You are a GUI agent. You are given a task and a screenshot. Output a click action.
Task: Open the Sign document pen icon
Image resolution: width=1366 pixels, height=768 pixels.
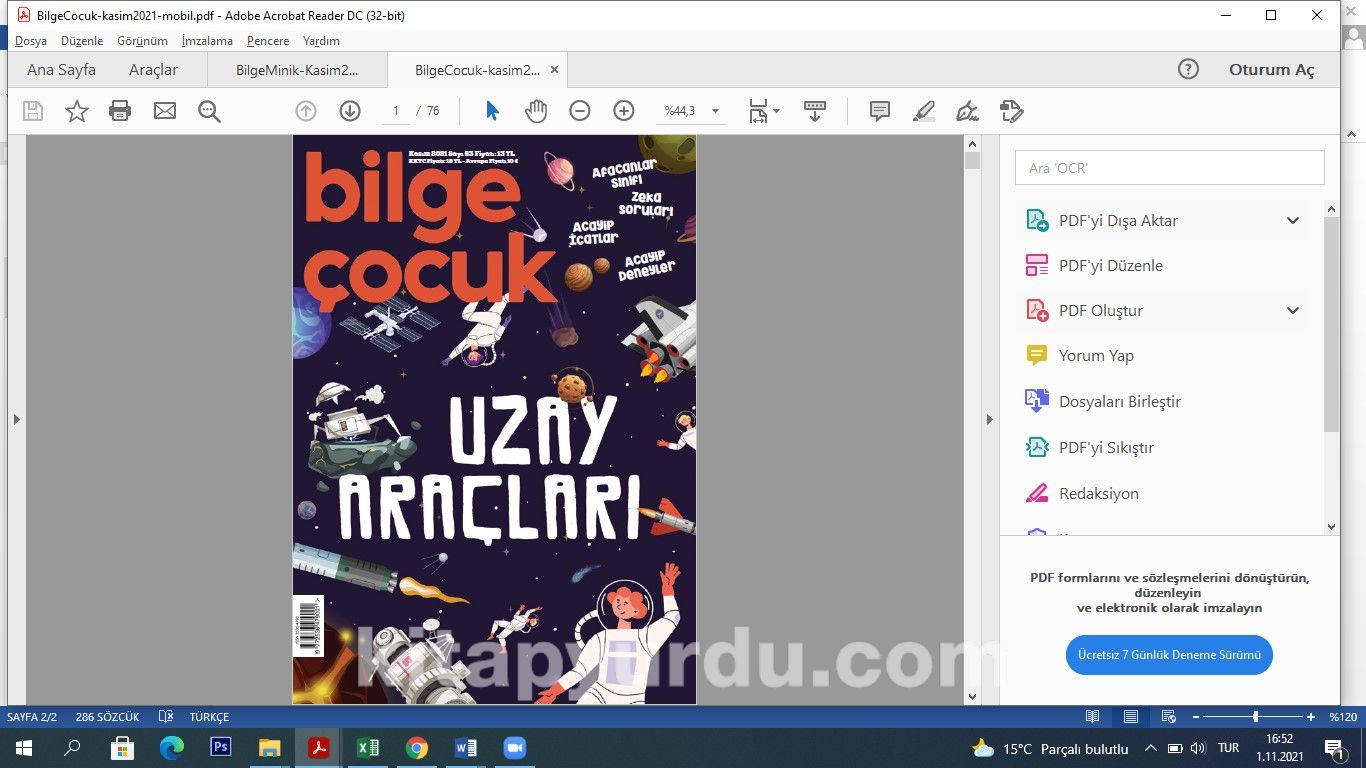tap(967, 111)
